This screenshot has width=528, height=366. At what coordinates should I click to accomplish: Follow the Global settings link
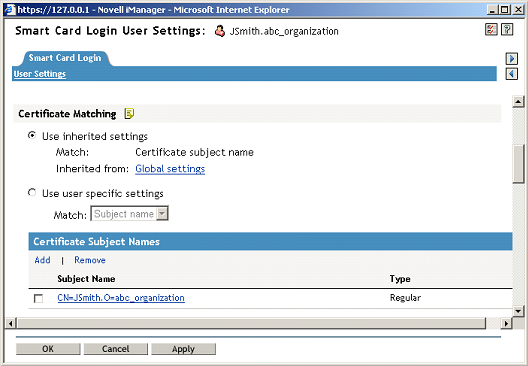point(170,169)
